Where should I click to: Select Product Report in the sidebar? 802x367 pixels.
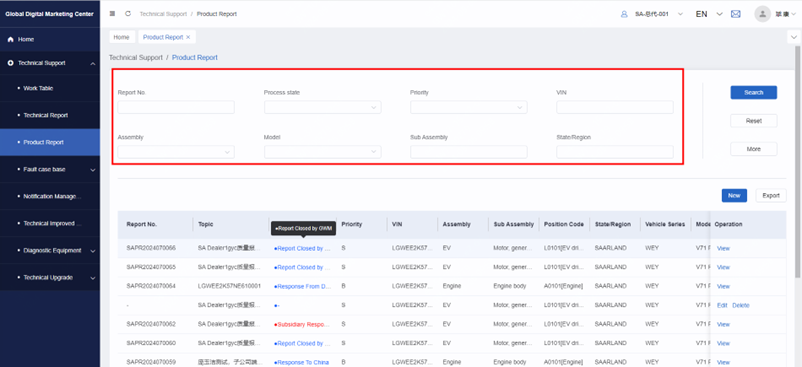[50, 143]
